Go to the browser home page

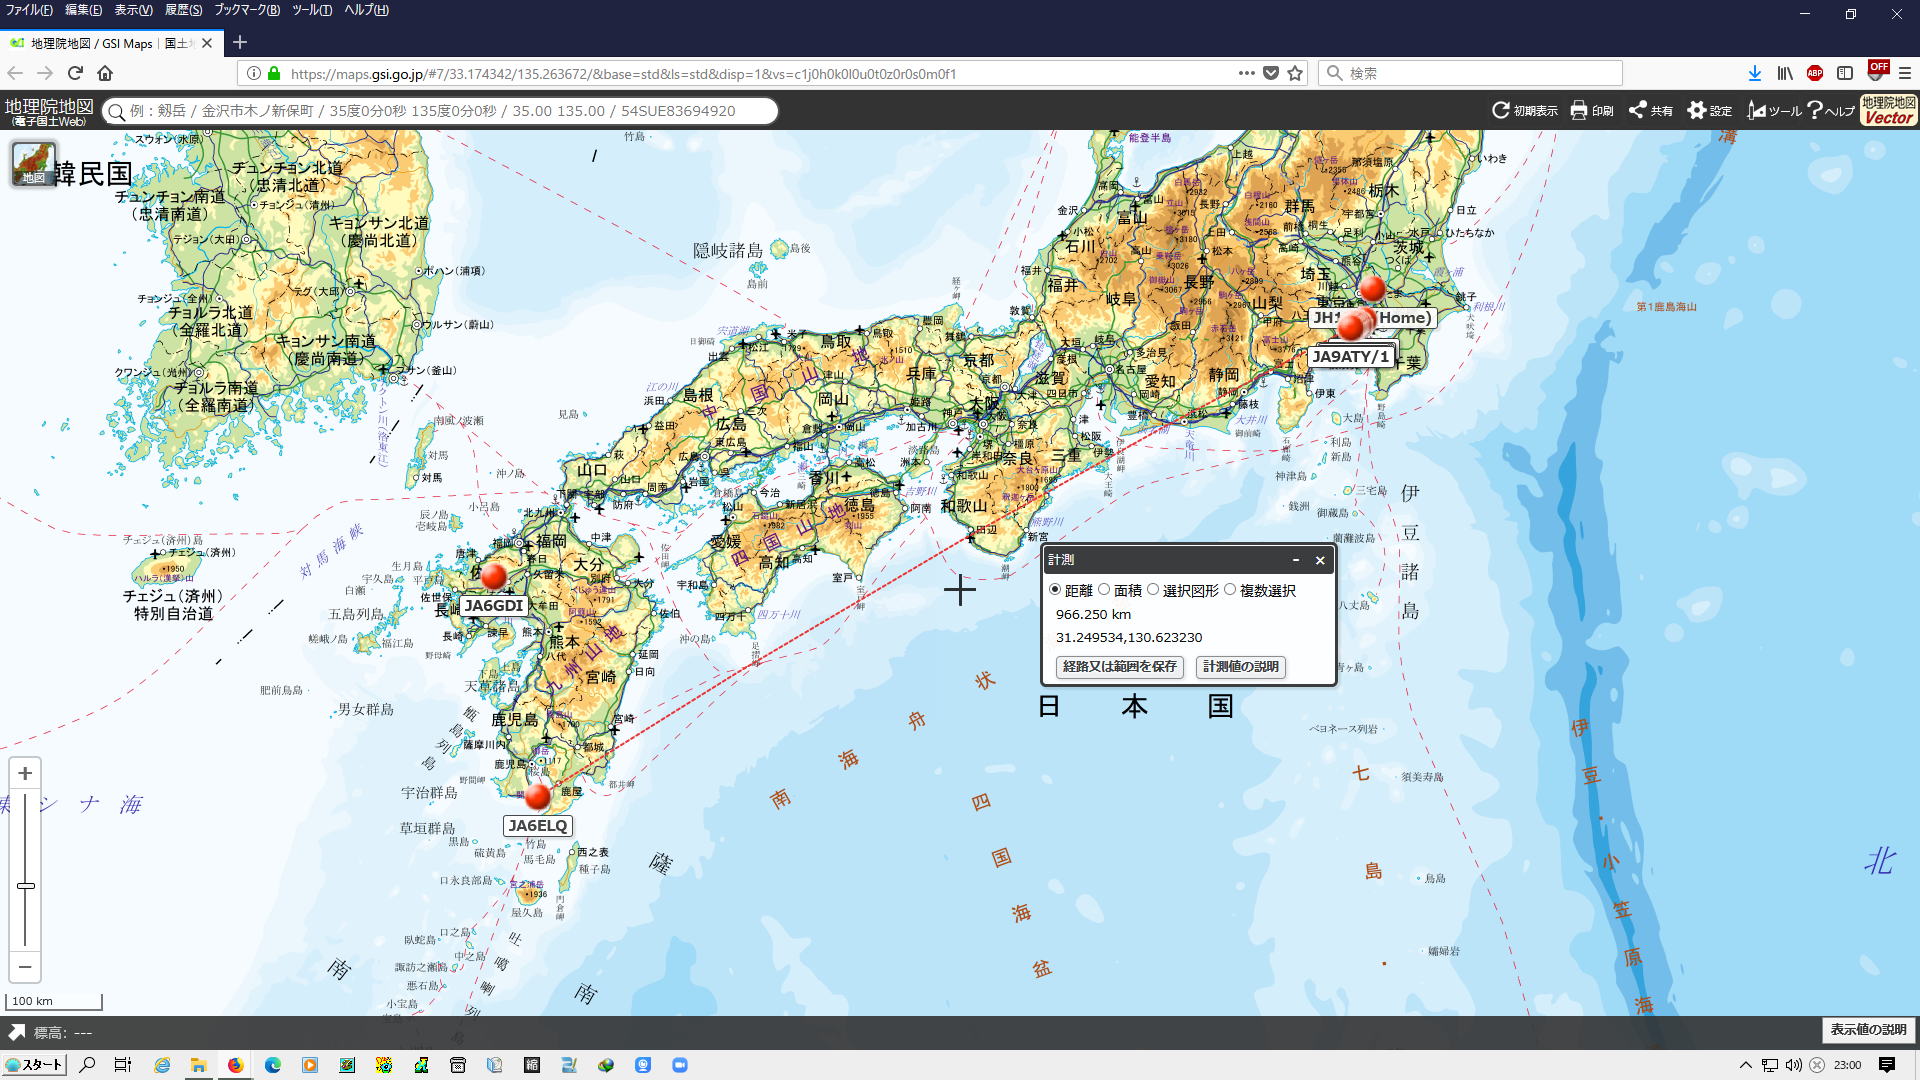point(105,73)
